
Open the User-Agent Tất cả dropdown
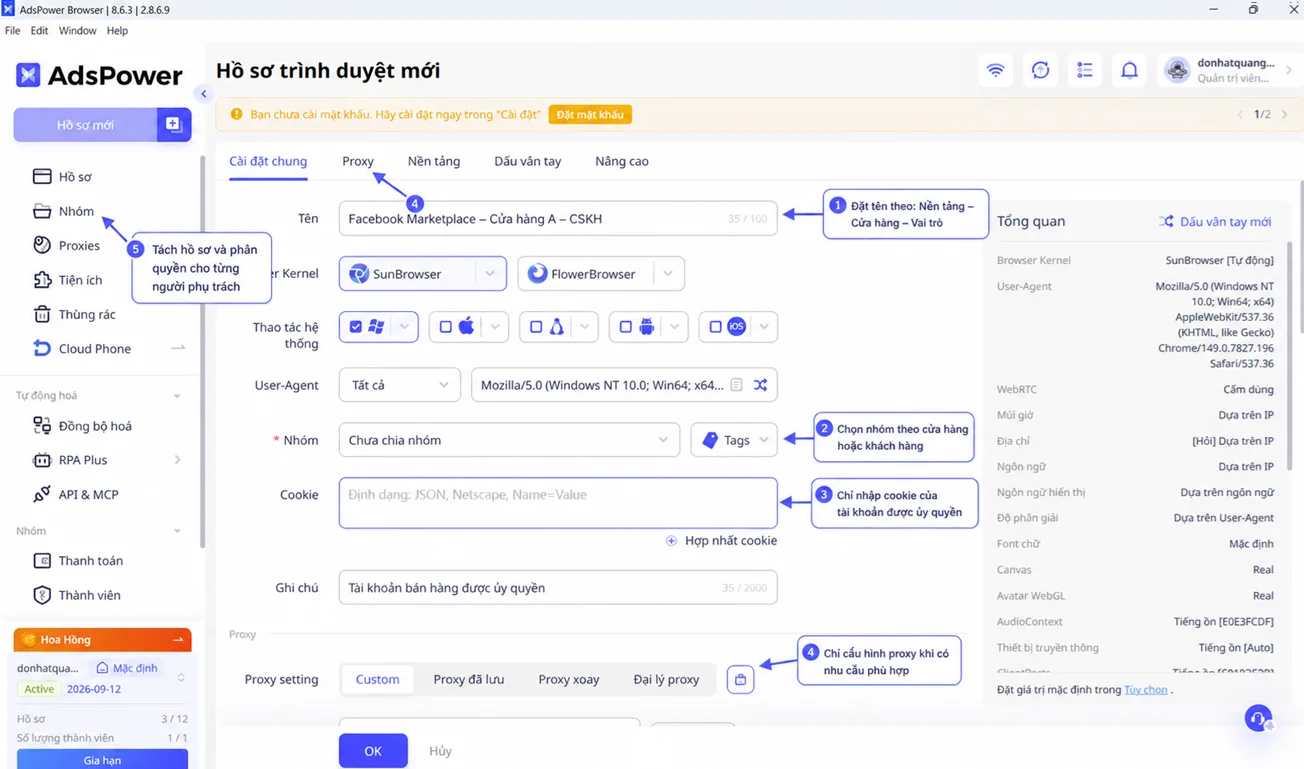click(400, 385)
